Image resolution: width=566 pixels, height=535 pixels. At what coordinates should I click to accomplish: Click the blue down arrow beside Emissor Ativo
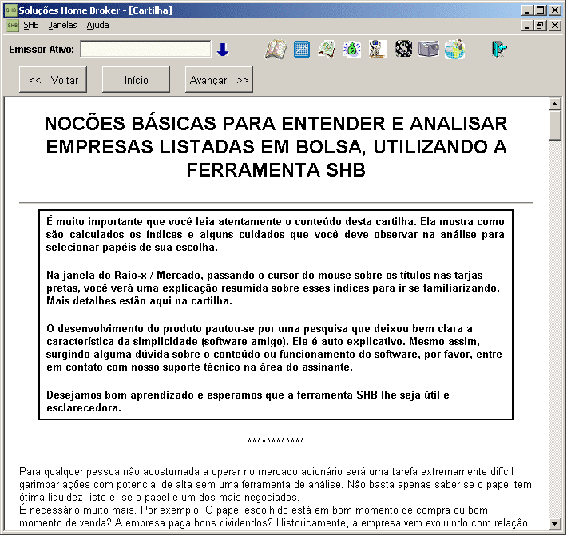[222, 49]
